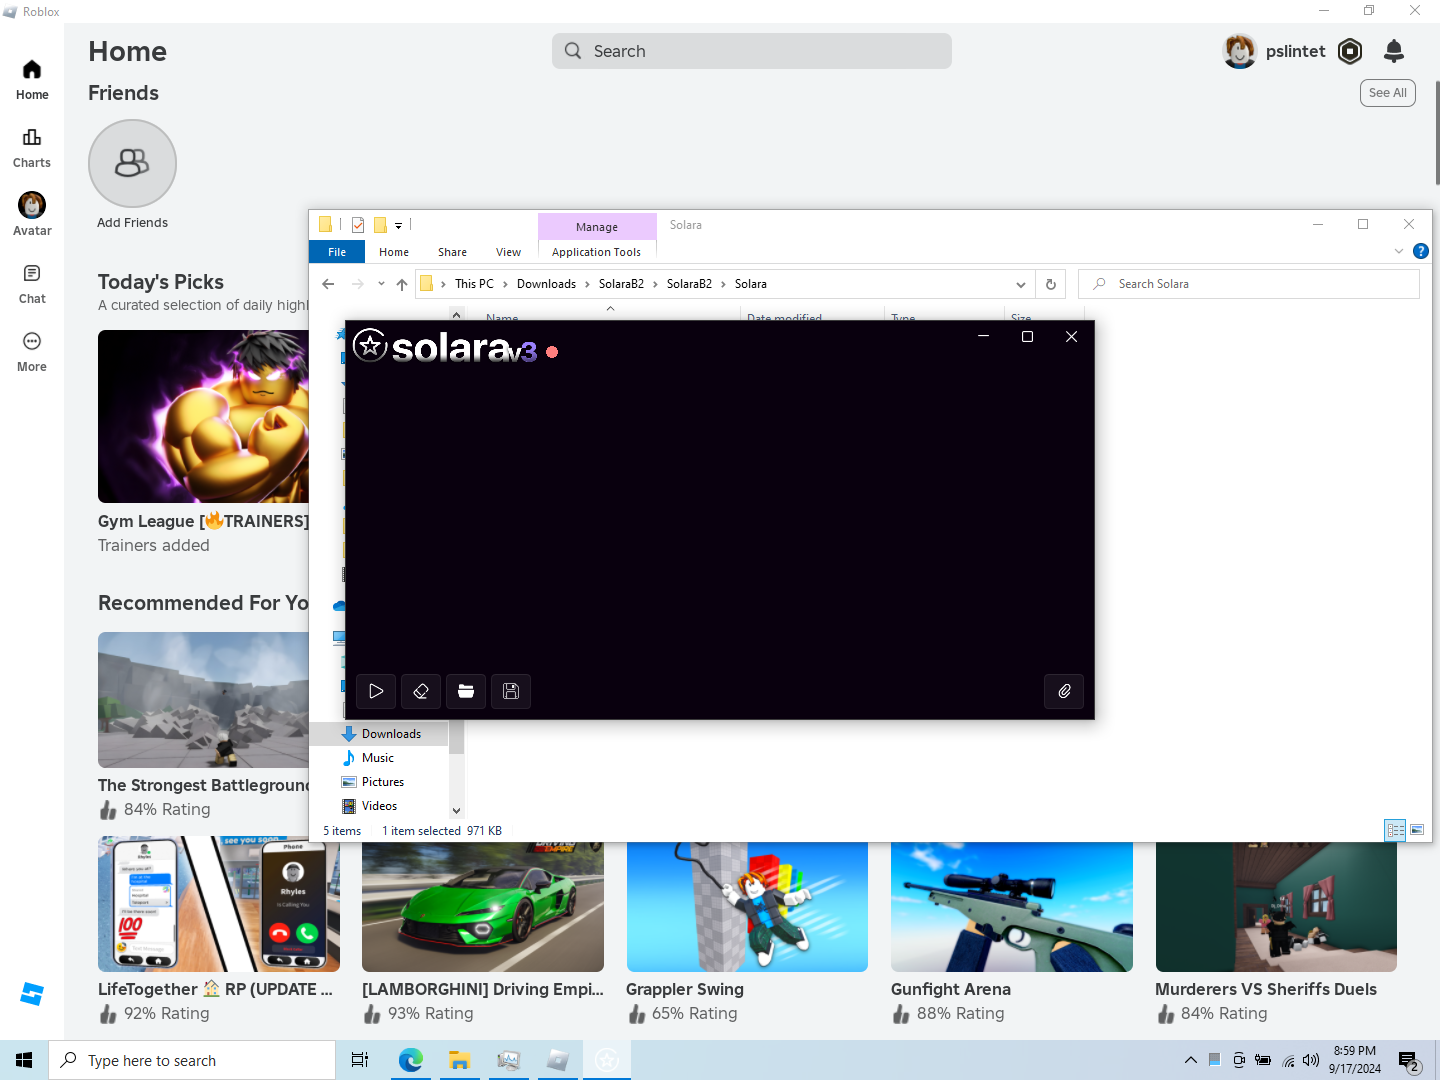The image size is (1440, 1080).
Task: Go back in File Explorer
Action: (x=328, y=284)
